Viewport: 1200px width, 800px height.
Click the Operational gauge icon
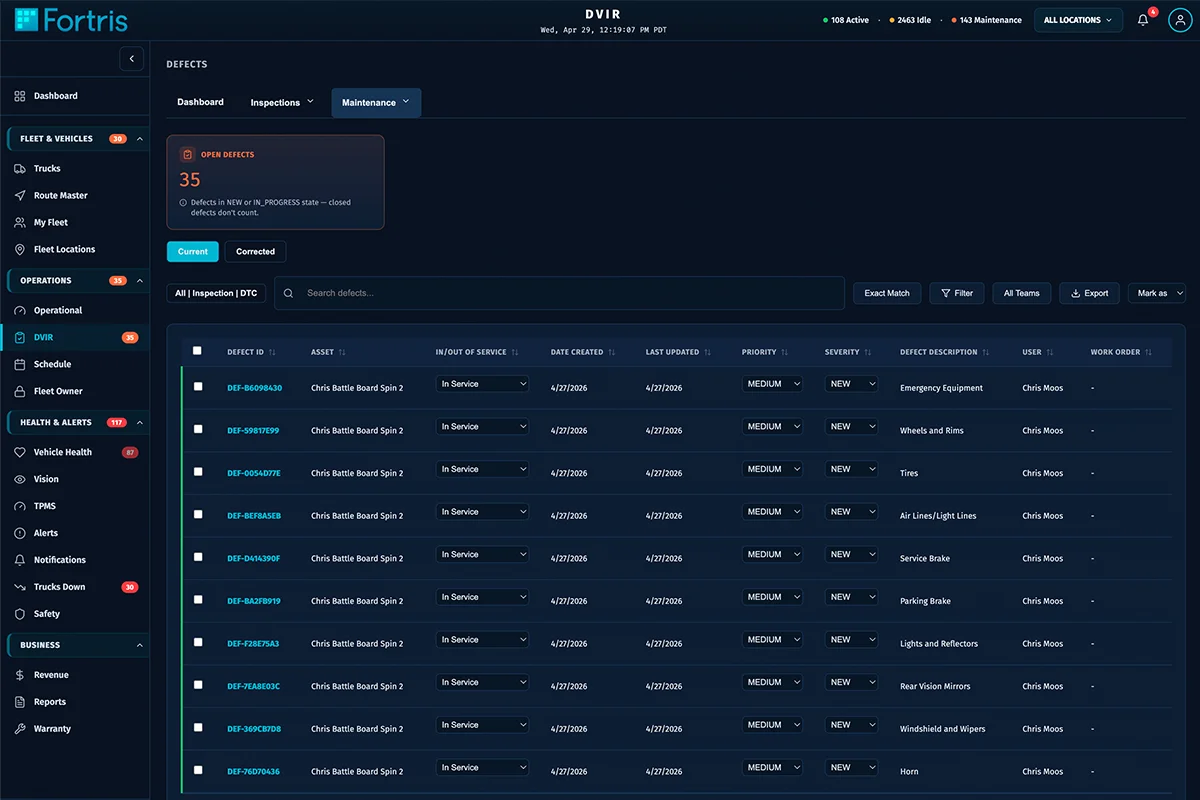(x=20, y=311)
